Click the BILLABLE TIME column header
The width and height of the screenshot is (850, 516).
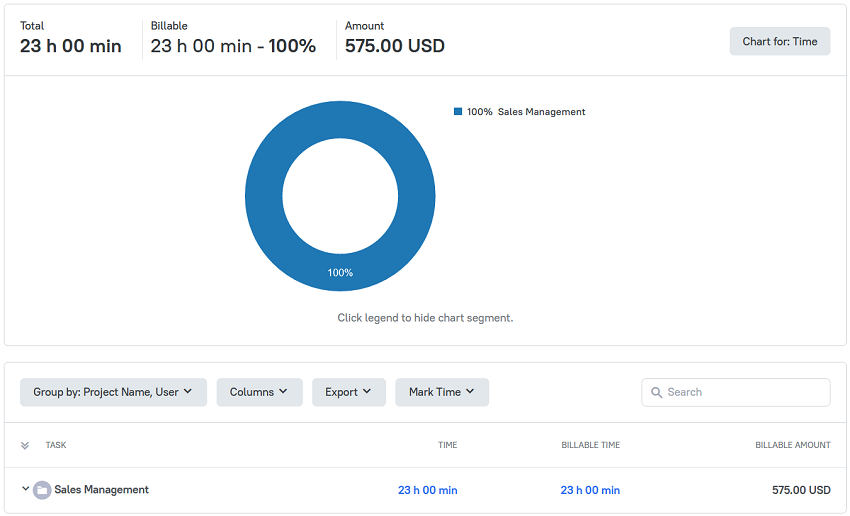tap(590, 445)
